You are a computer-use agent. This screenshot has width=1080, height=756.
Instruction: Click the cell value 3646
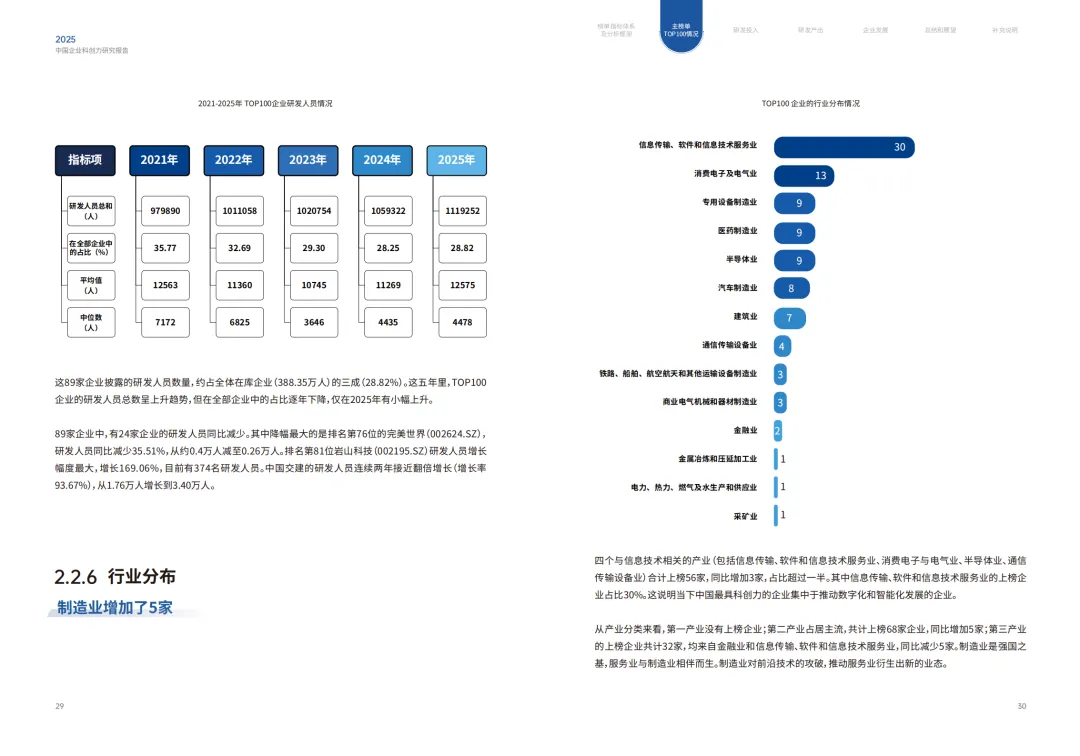click(314, 322)
